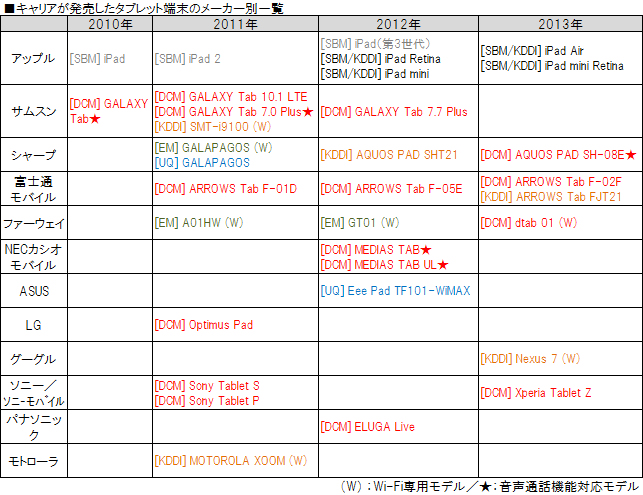Click [KDDI] ARROWS Tab FJT21
This screenshot has height=495, width=643.
click(551, 197)
